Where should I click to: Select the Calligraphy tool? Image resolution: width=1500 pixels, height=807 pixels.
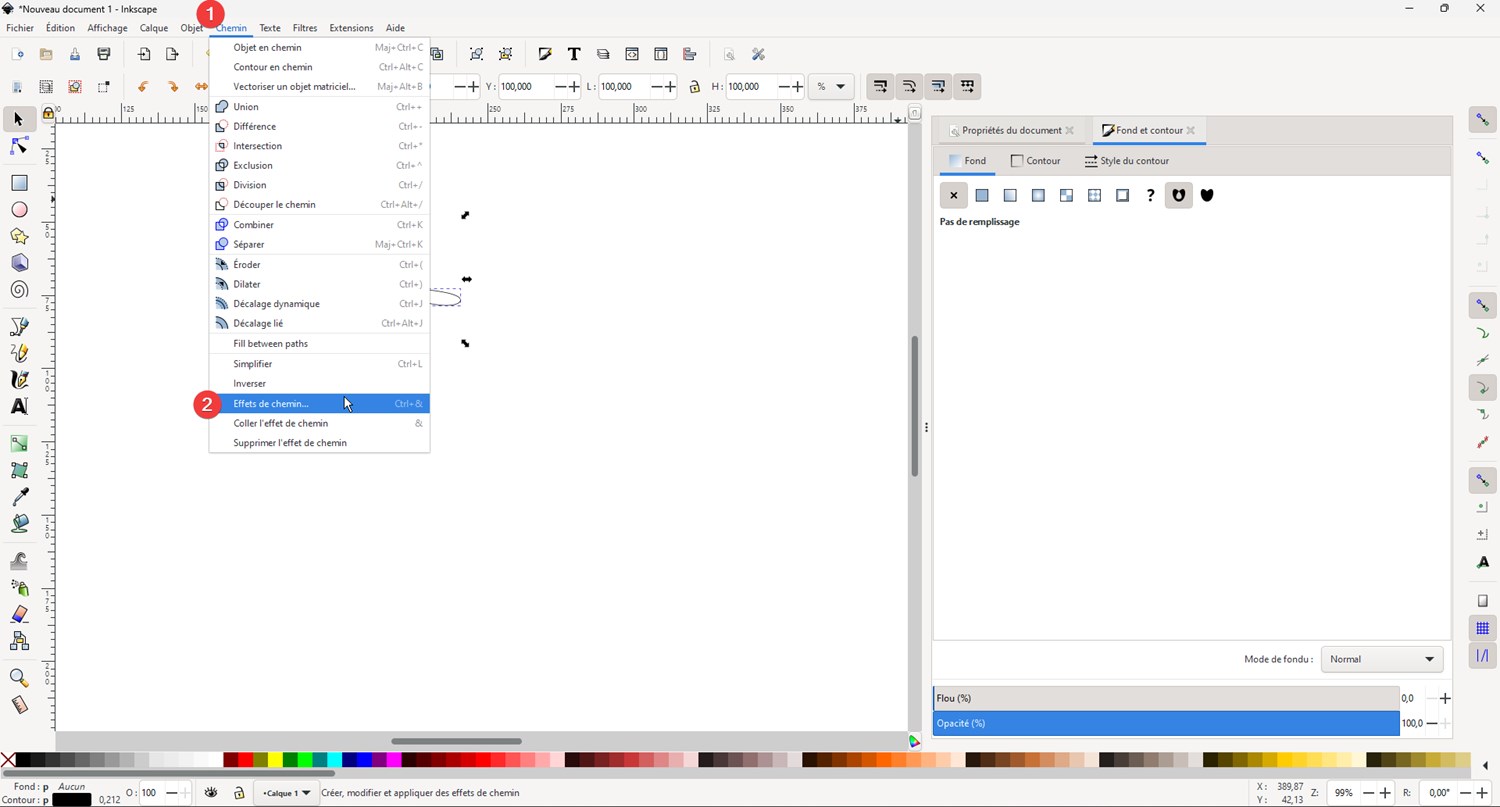18,380
